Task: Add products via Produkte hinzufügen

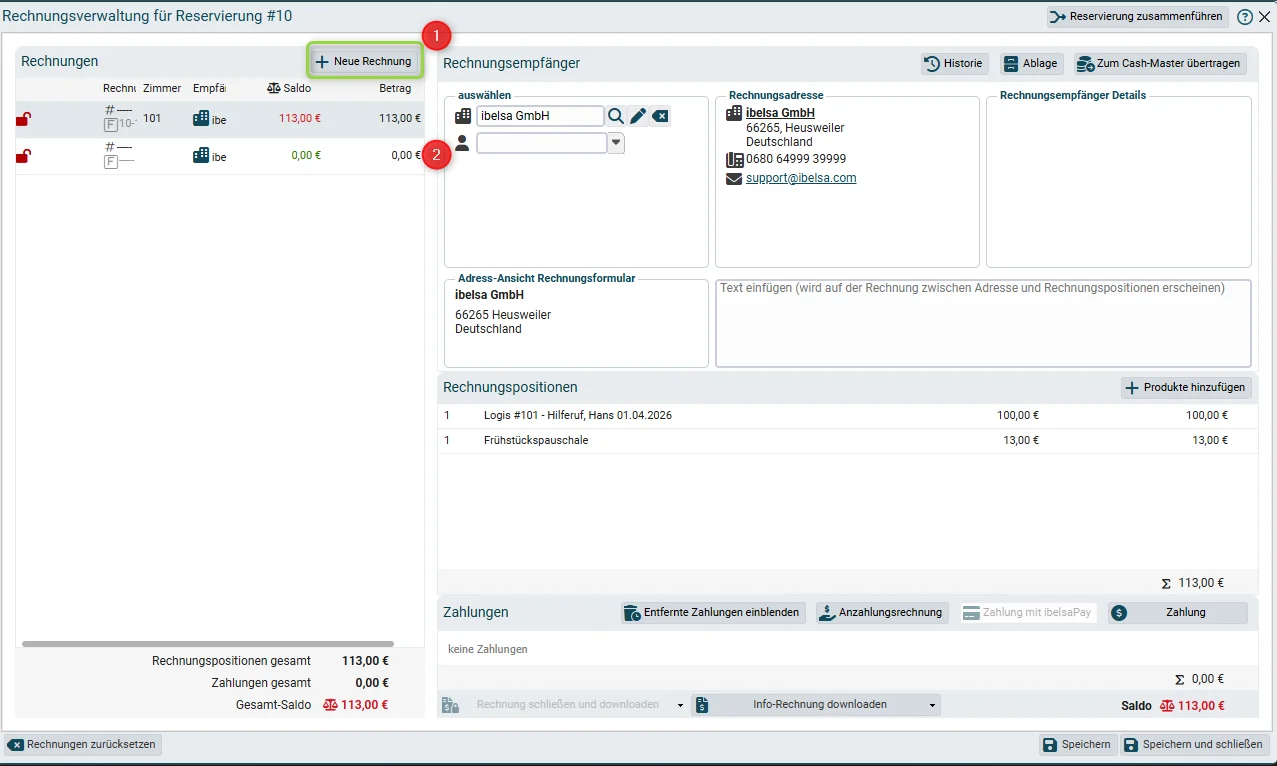Action: tap(1186, 388)
